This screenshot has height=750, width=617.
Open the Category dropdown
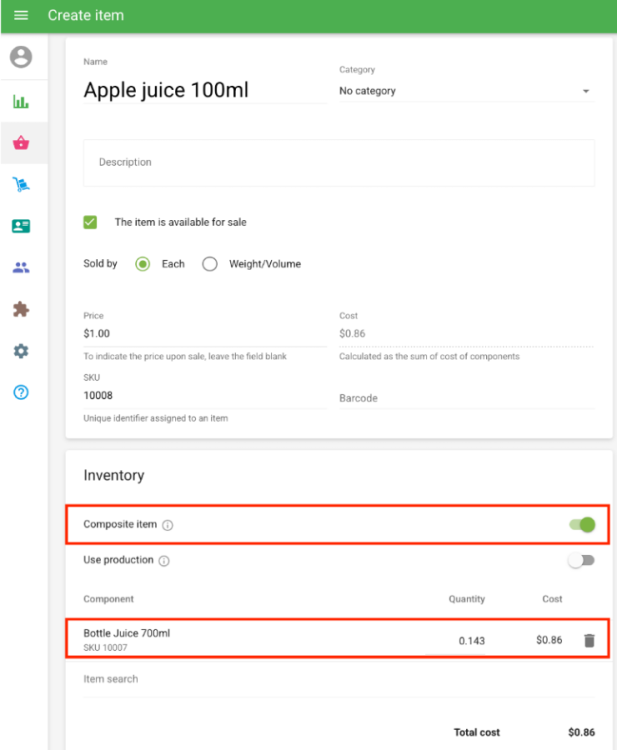click(x=466, y=91)
